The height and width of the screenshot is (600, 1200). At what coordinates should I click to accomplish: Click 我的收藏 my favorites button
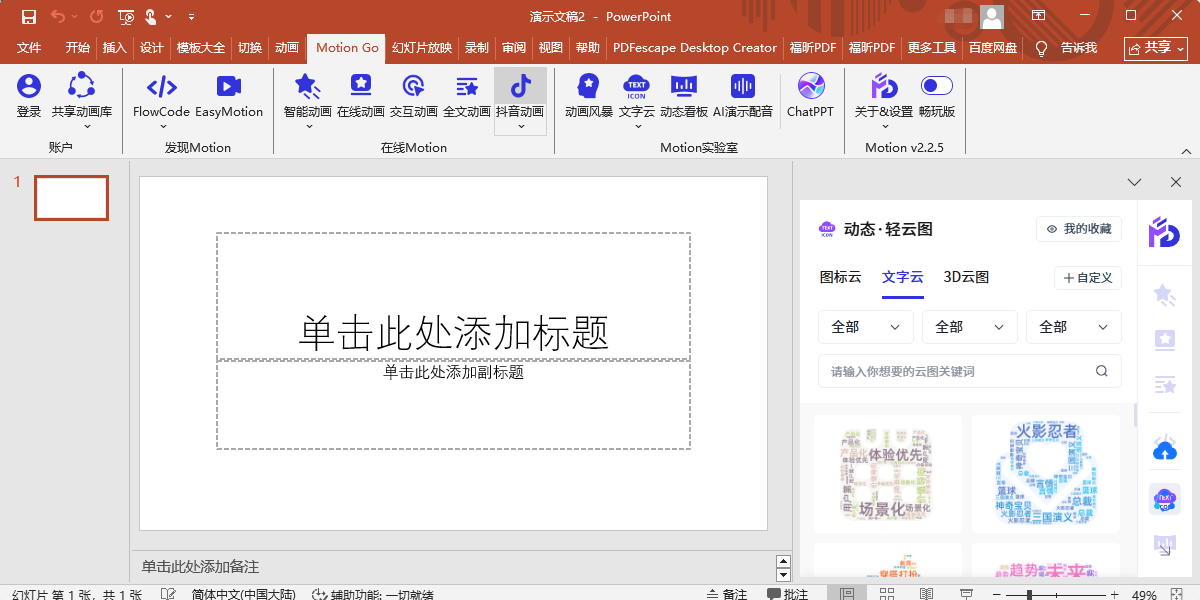click(1078, 229)
